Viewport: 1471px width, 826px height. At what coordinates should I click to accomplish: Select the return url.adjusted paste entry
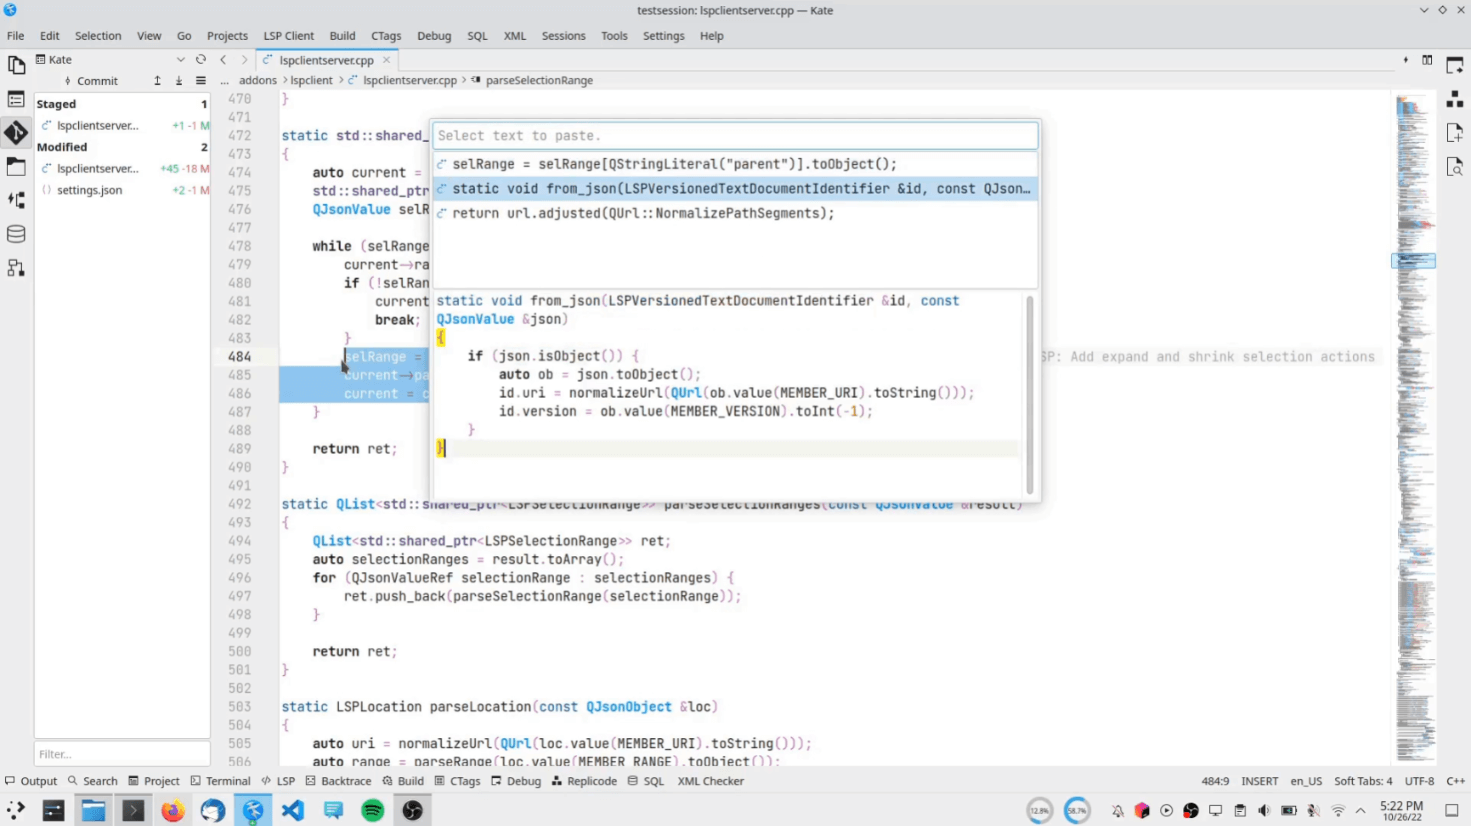pyautogui.click(x=642, y=213)
